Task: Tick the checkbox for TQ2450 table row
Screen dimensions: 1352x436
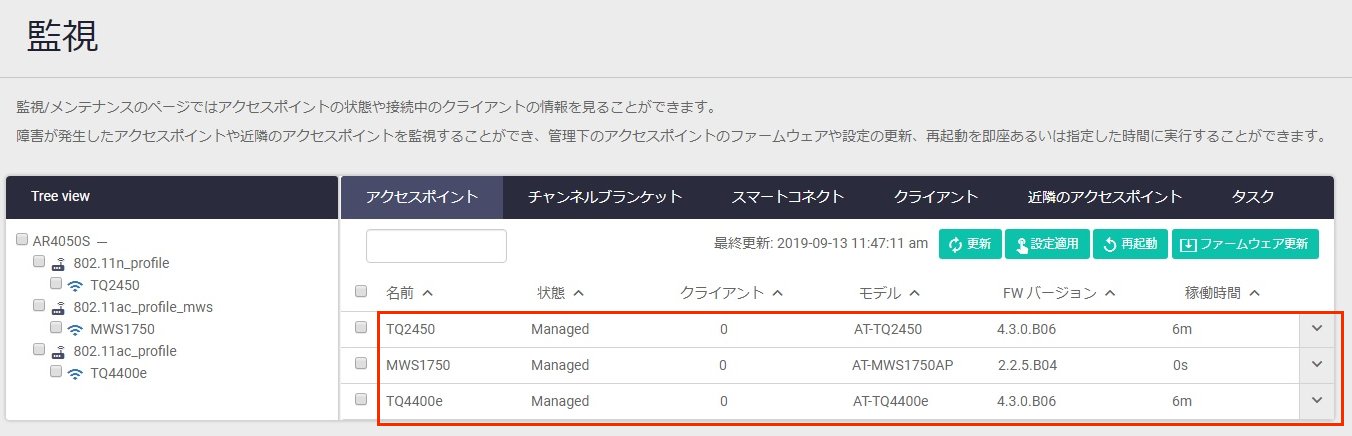Action: tap(361, 328)
